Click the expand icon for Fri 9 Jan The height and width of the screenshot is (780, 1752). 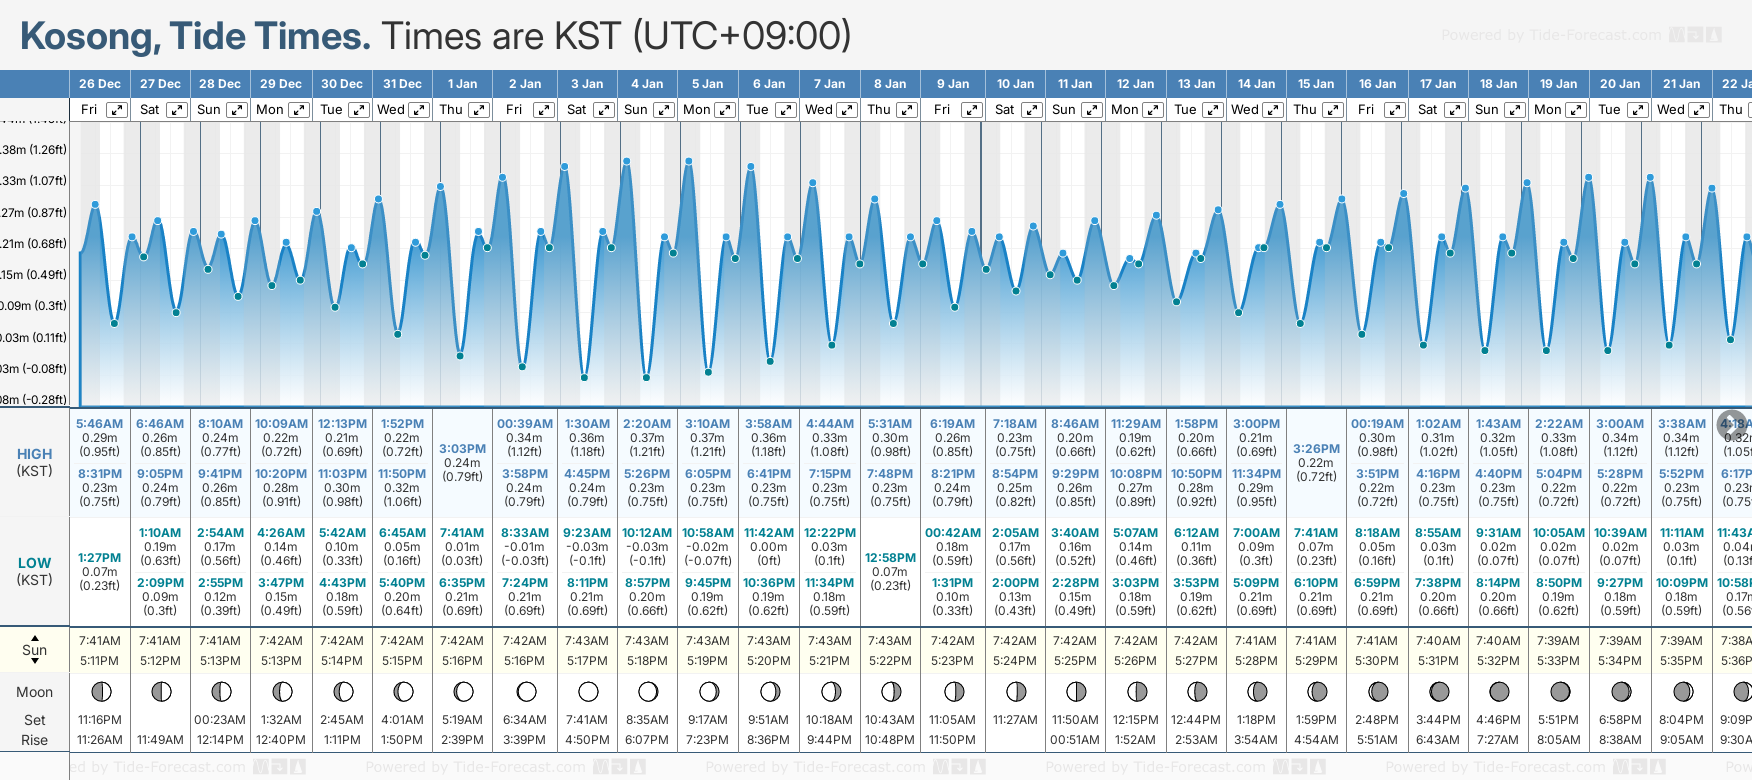click(971, 110)
